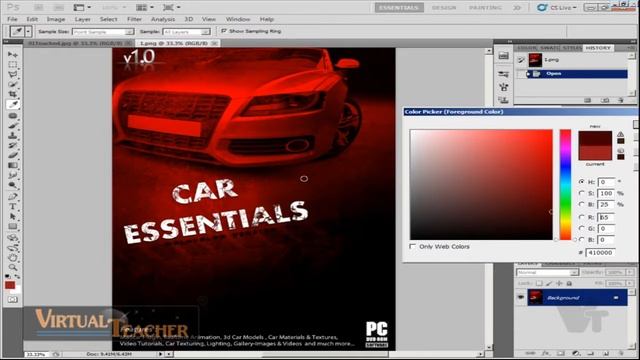The height and width of the screenshot is (360, 640).
Task: Switch to the Painting workspace
Action: pyautogui.click(x=485, y=7)
